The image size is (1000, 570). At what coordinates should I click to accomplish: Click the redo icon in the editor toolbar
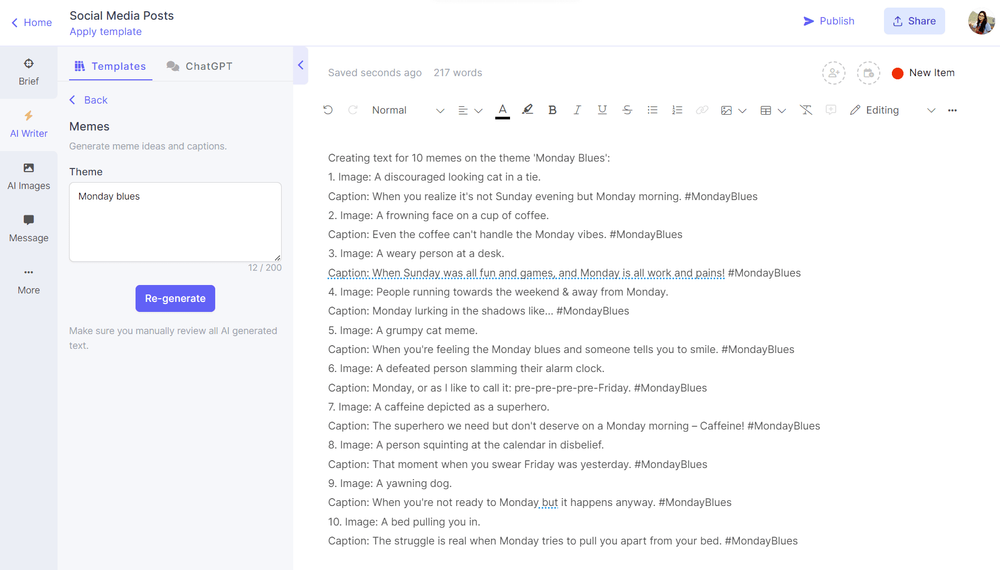[x=353, y=110]
